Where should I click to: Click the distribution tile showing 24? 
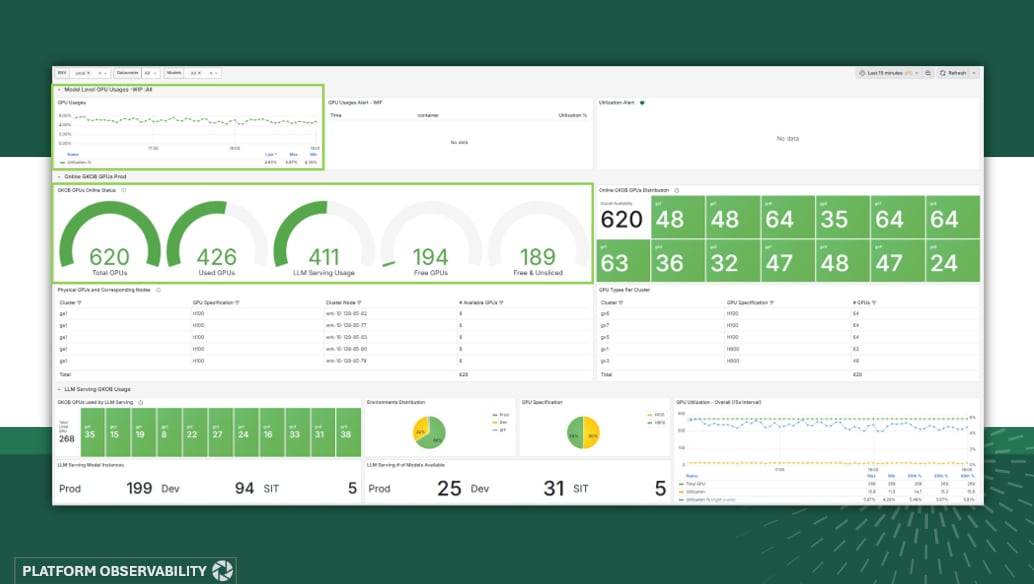(x=952, y=261)
